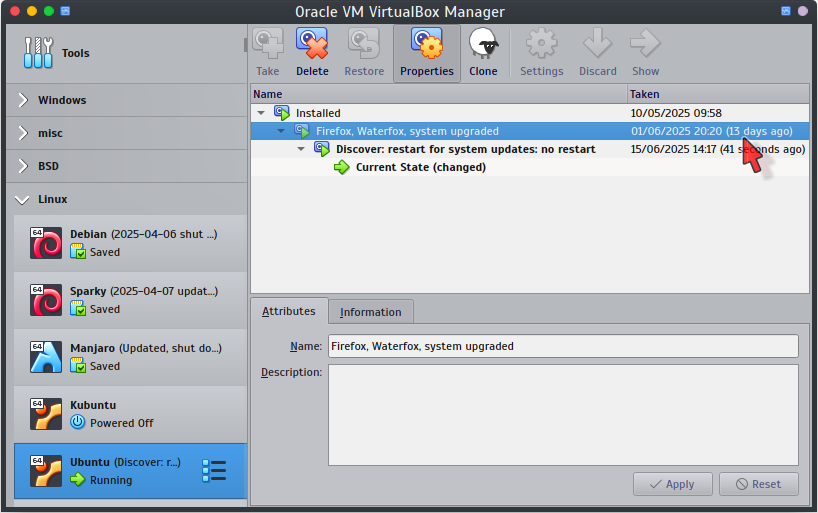
Task: Select the Manjaro VM icon
Action: tap(46, 356)
